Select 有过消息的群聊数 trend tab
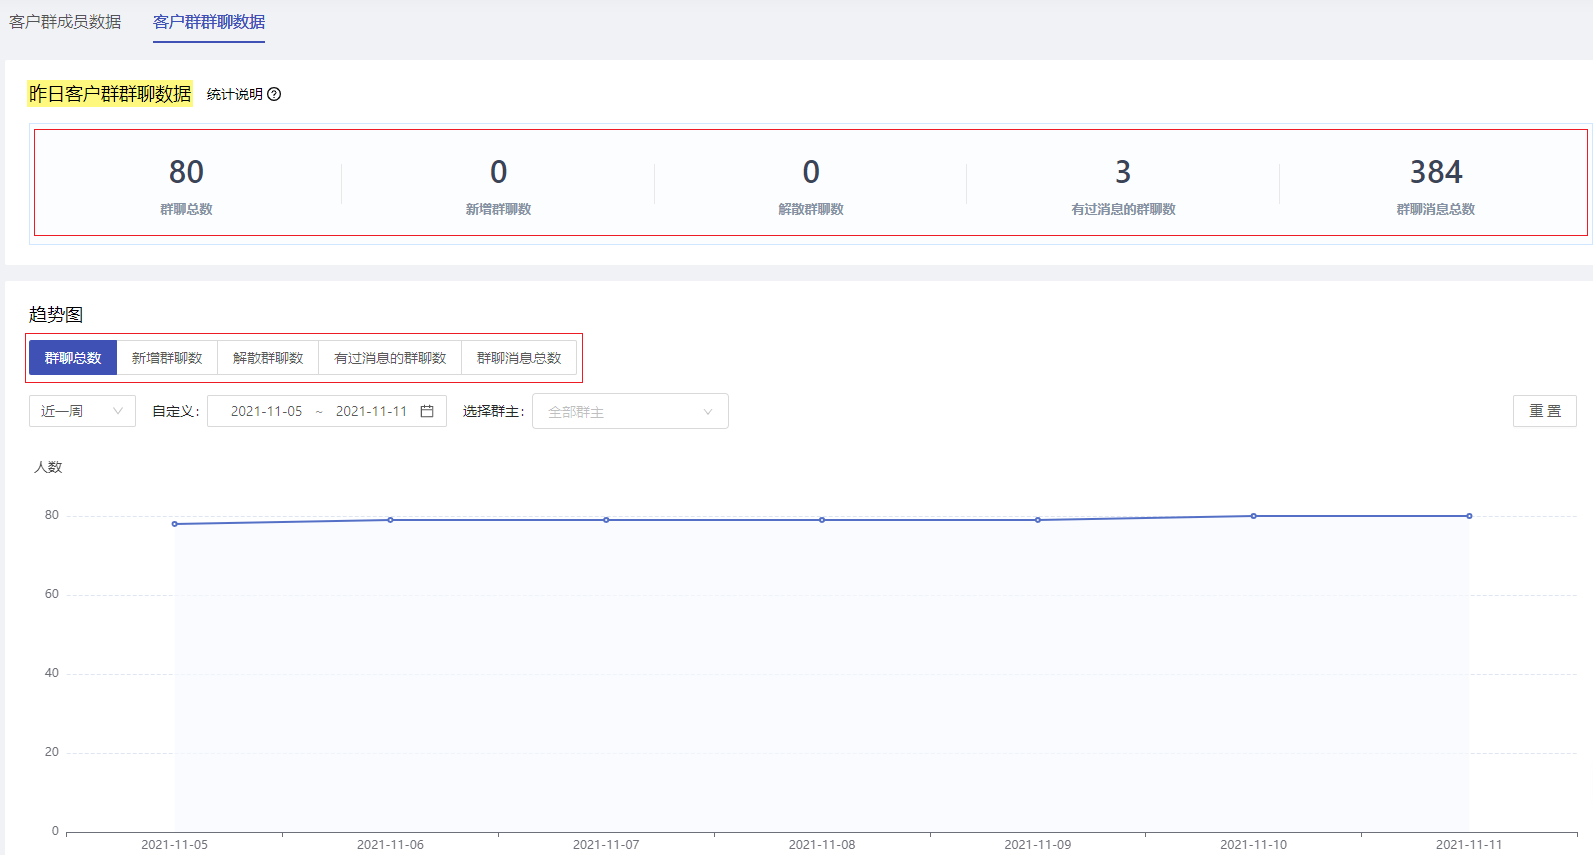The image size is (1593, 855). 390,358
